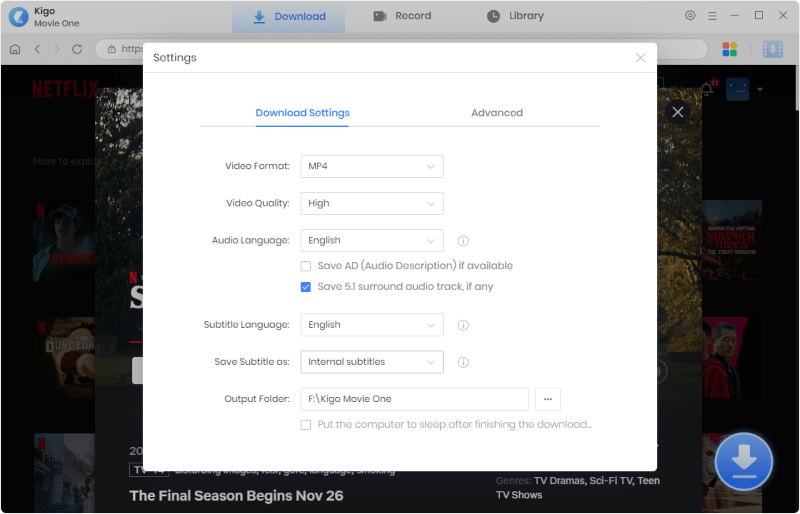Open the colorful site switcher grid icon
Image resolution: width=800 pixels, height=514 pixels.
pyautogui.click(x=730, y=49)
